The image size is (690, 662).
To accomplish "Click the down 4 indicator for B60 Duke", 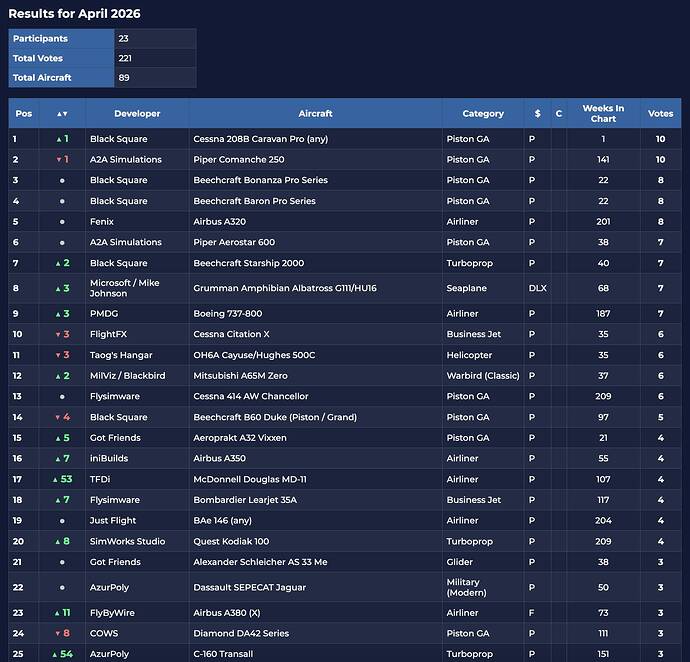I will click(62, 417).
